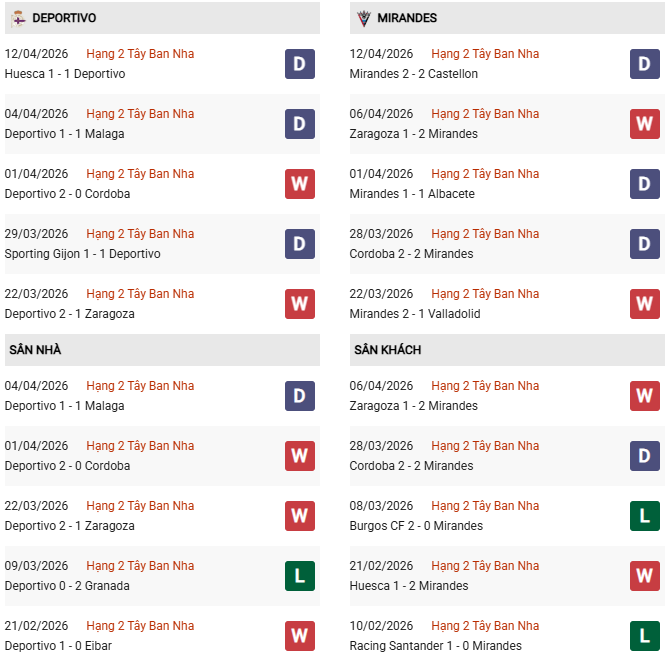Click the Mirandes club crest icon
The image size is (666, 659).
(x=363, y=18)
